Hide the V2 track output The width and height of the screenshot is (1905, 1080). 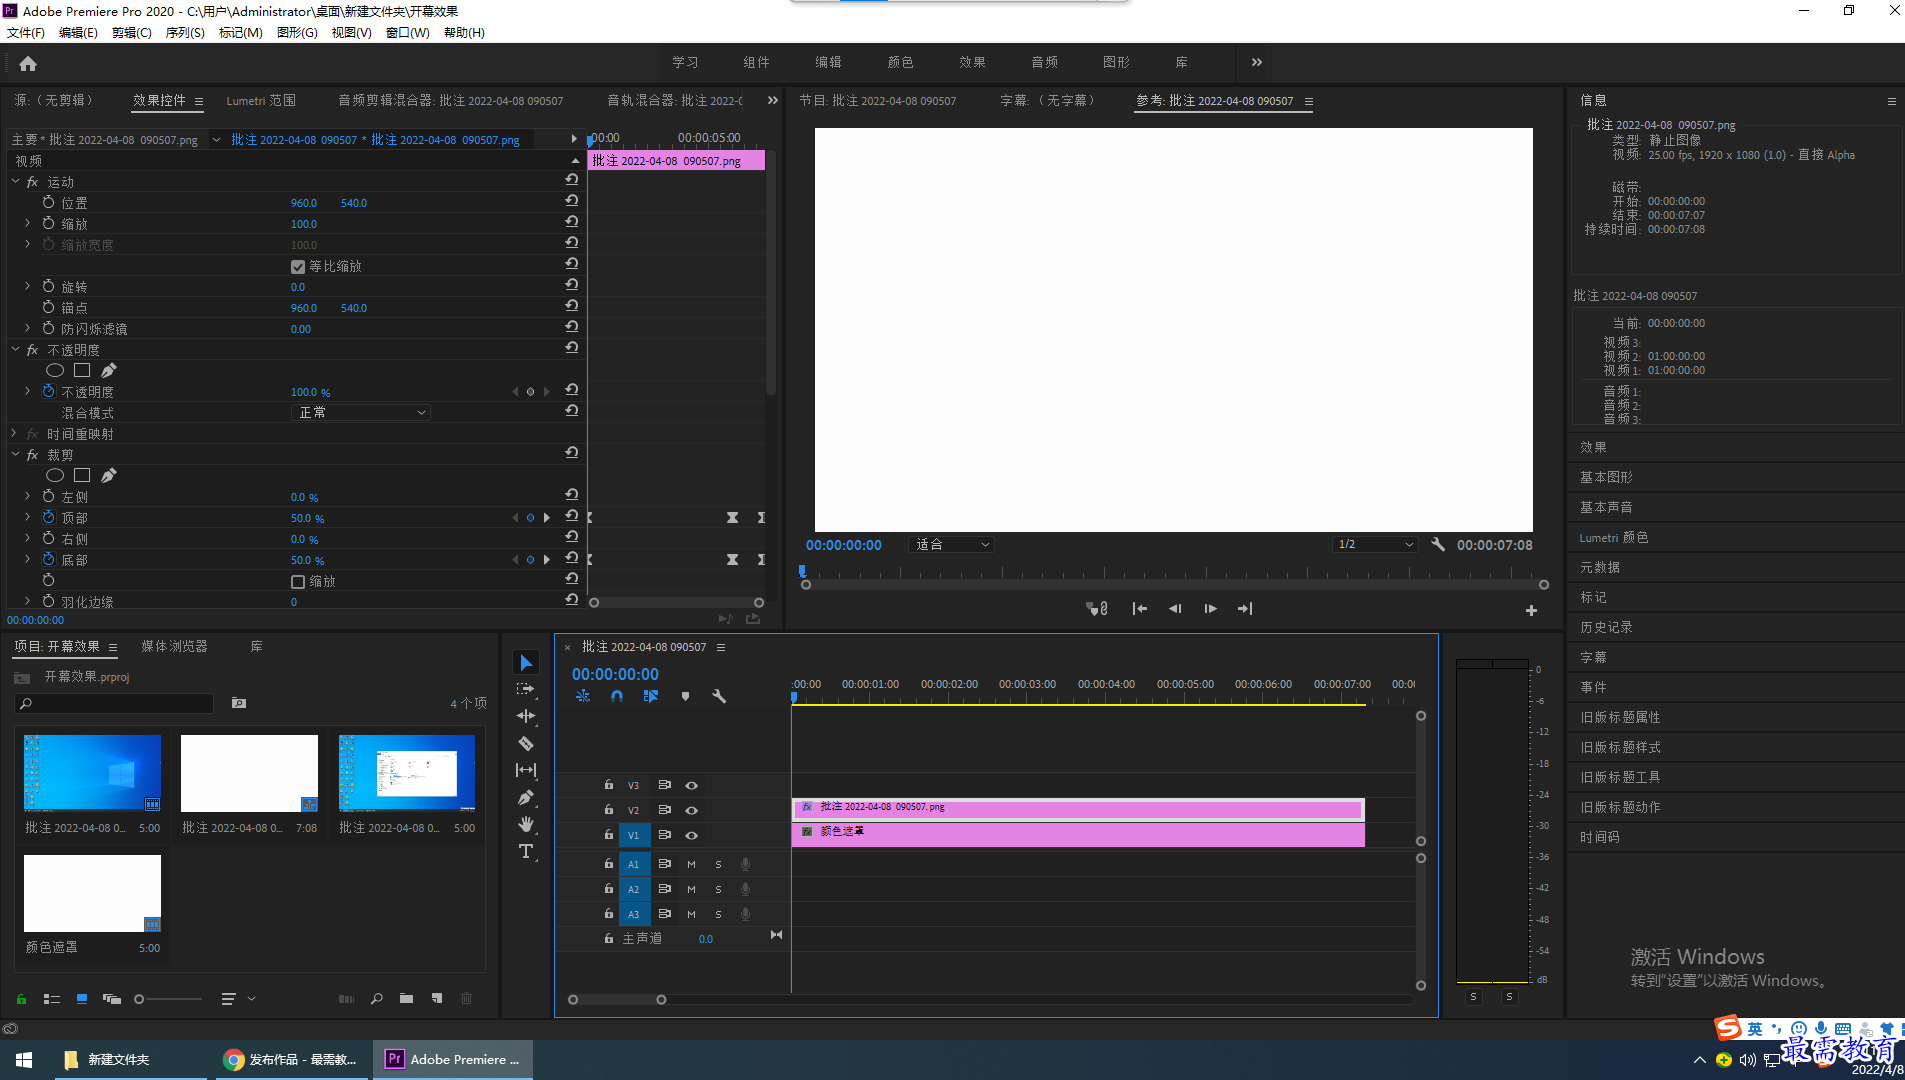691,810
